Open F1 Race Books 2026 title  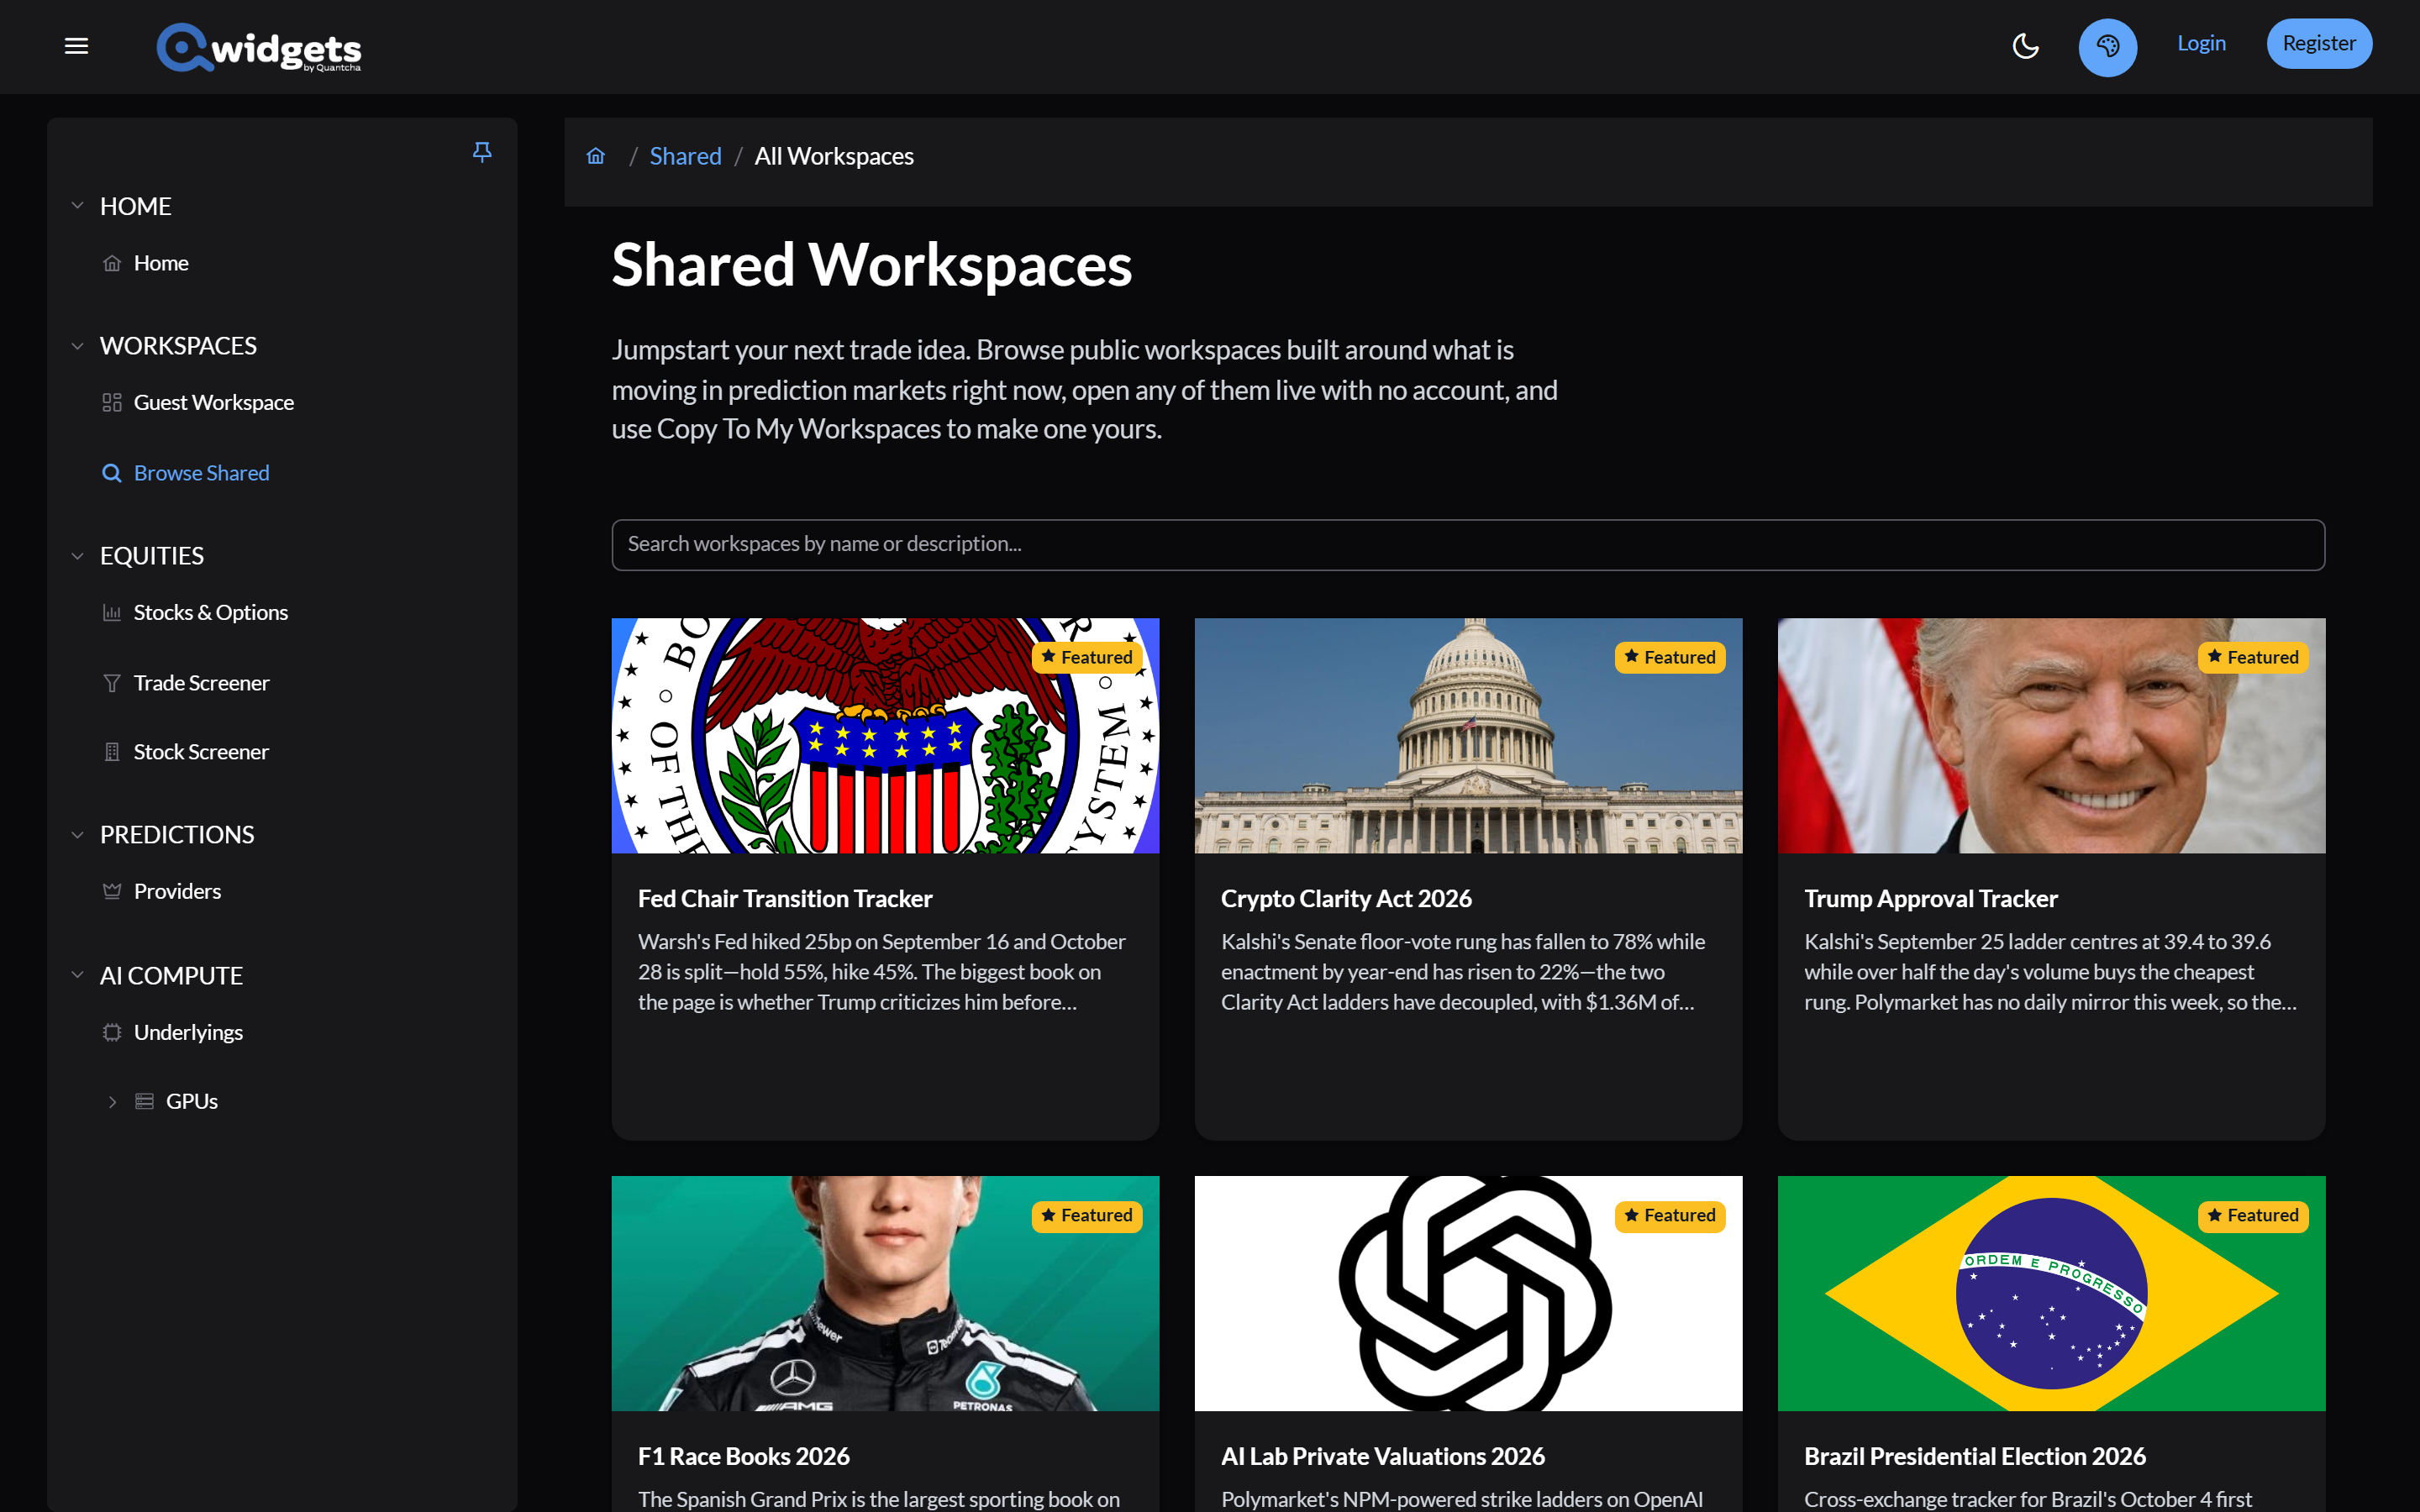[744, 1456]
